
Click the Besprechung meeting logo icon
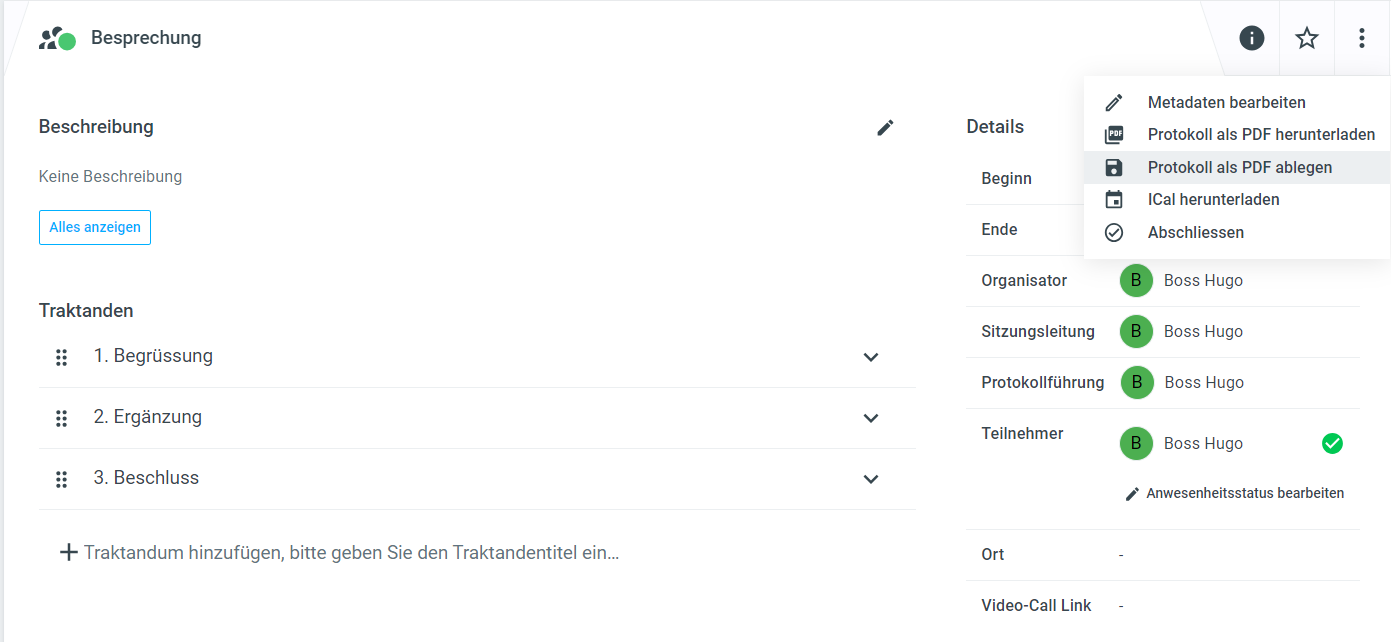58,39
